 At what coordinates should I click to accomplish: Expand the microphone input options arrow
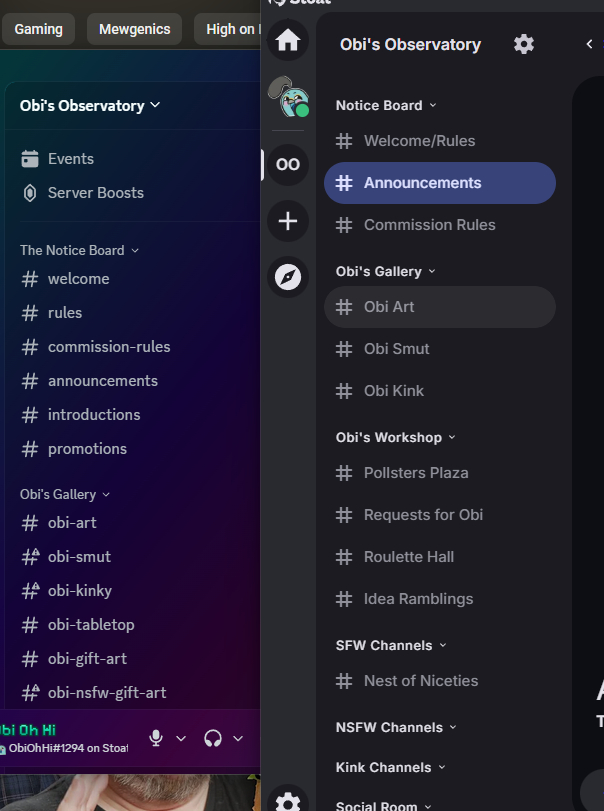(181, 738)
